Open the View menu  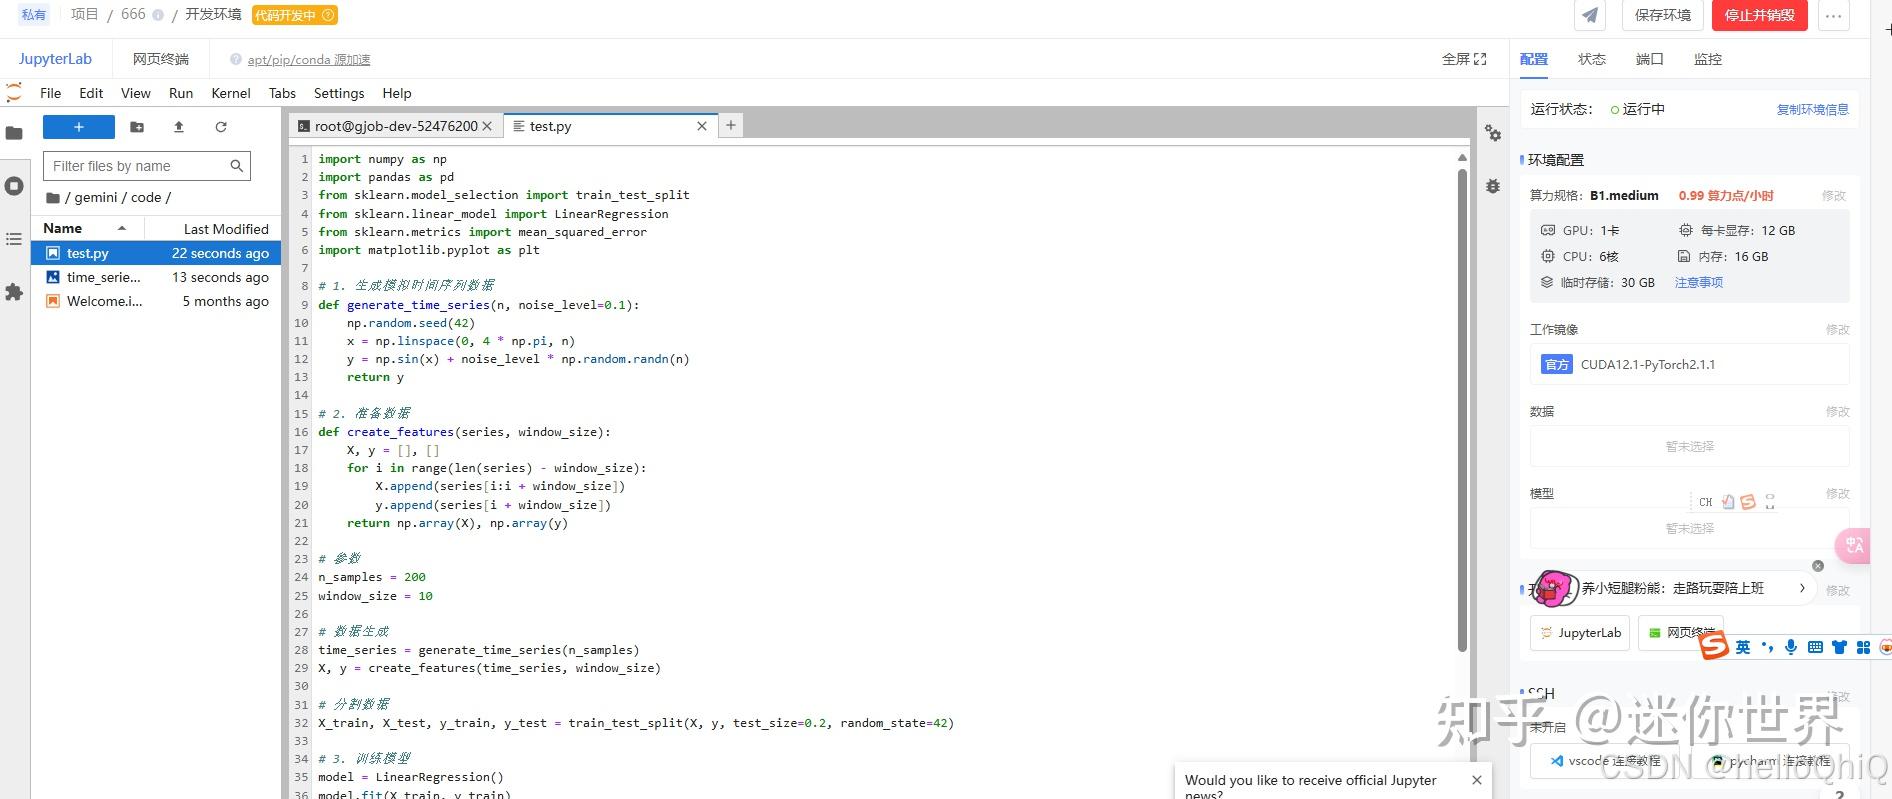(136, 93)
